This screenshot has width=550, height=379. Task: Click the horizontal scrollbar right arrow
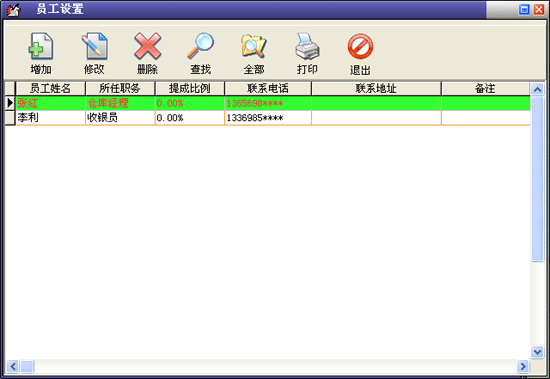pos(523,366)
